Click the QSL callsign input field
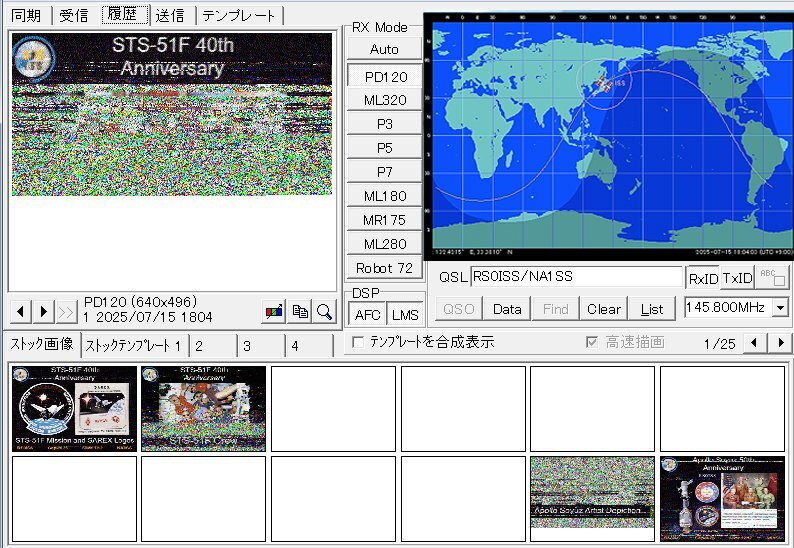The height and width of the screenshot is (548, 794). coord(576,277)
